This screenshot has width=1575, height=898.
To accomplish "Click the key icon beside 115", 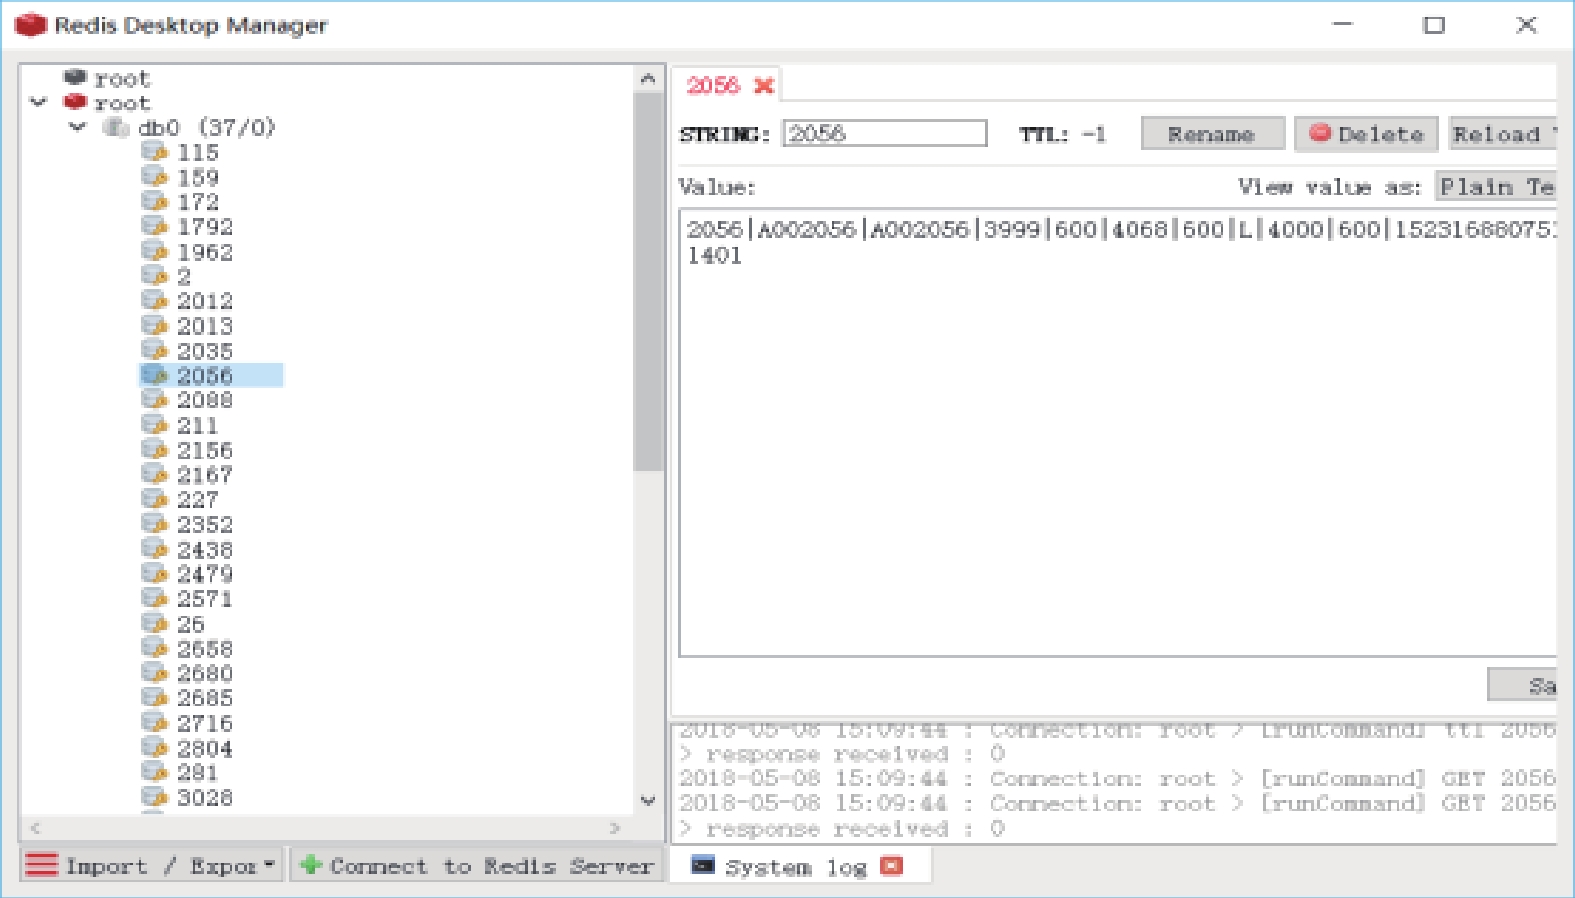I will 154,152.
